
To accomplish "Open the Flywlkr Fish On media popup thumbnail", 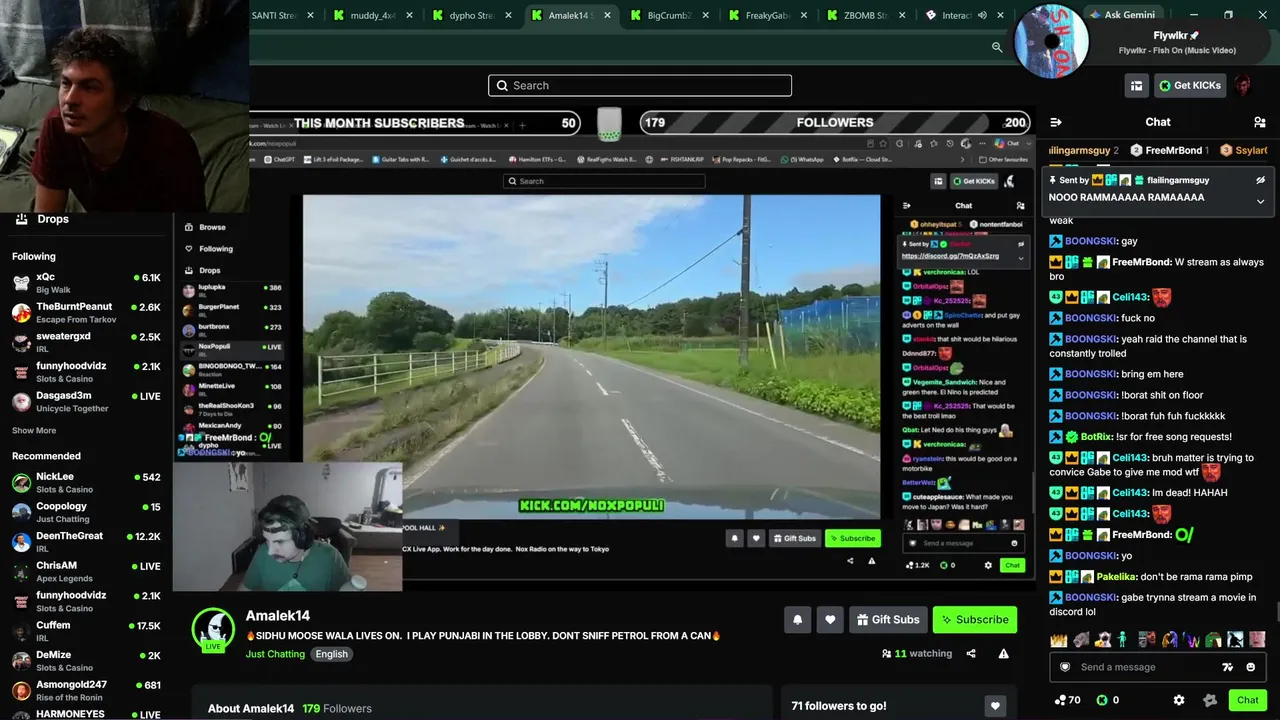I will 1051,41.
